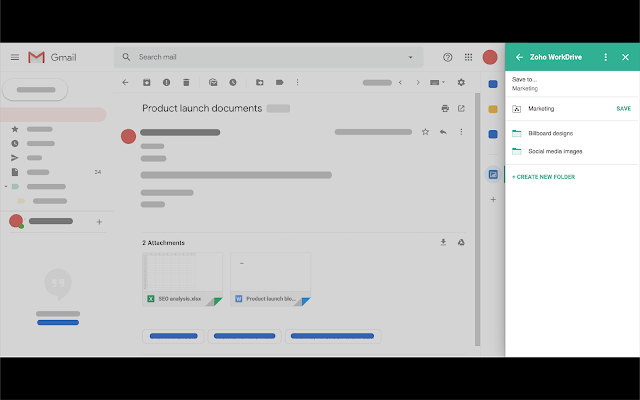Open email in new window
Image resolution: width=640 pixels, height=400 pixels.
click(461, 109)
